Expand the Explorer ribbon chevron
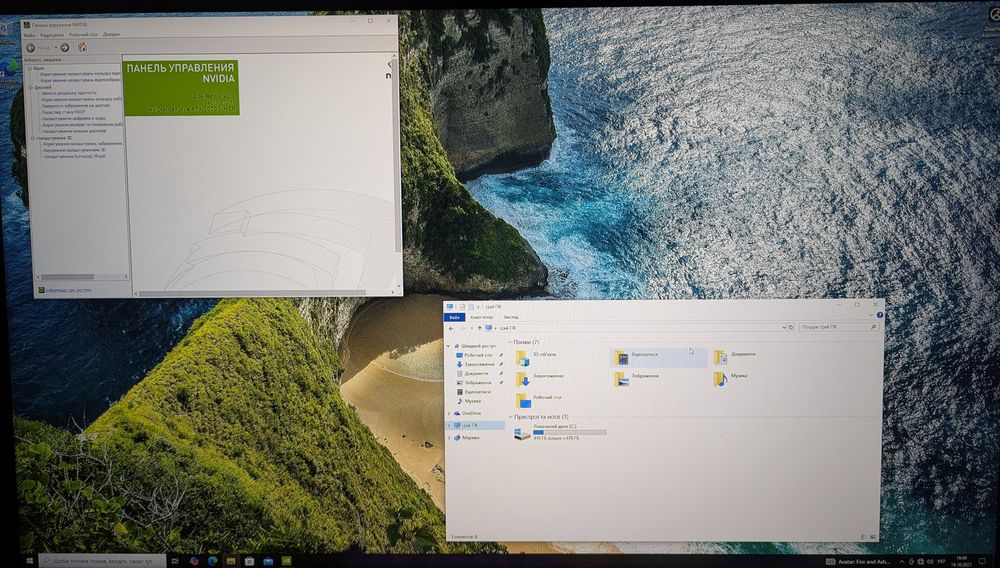The image size is (1000, 568). (871, 315)
